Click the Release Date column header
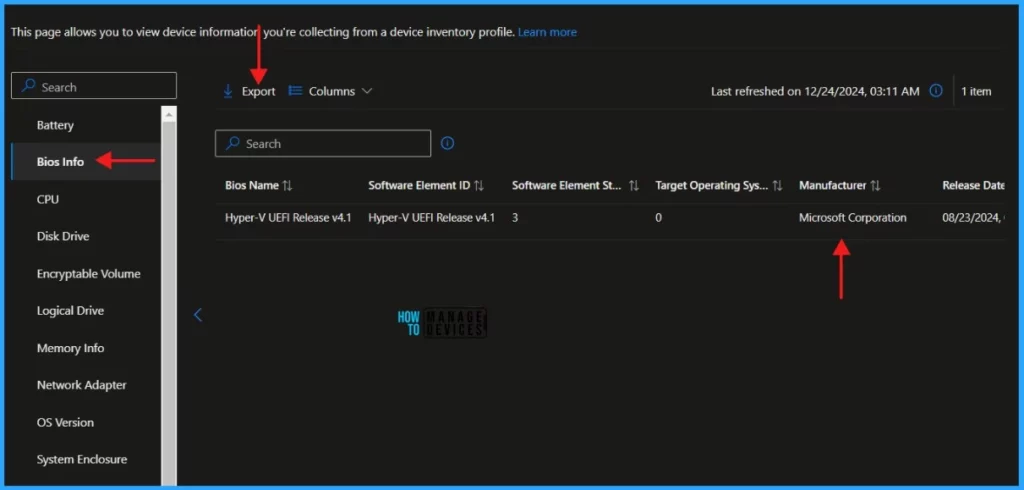The width and height of the screenshot is (1024, 490). coord(973,186)
